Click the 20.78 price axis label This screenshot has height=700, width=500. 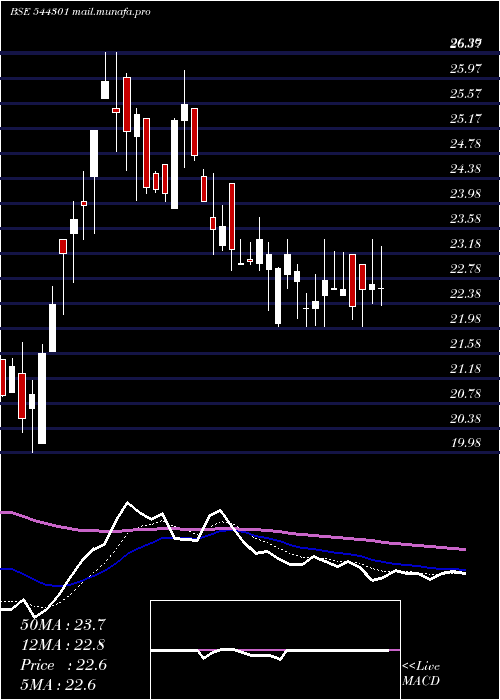[465, 394]
